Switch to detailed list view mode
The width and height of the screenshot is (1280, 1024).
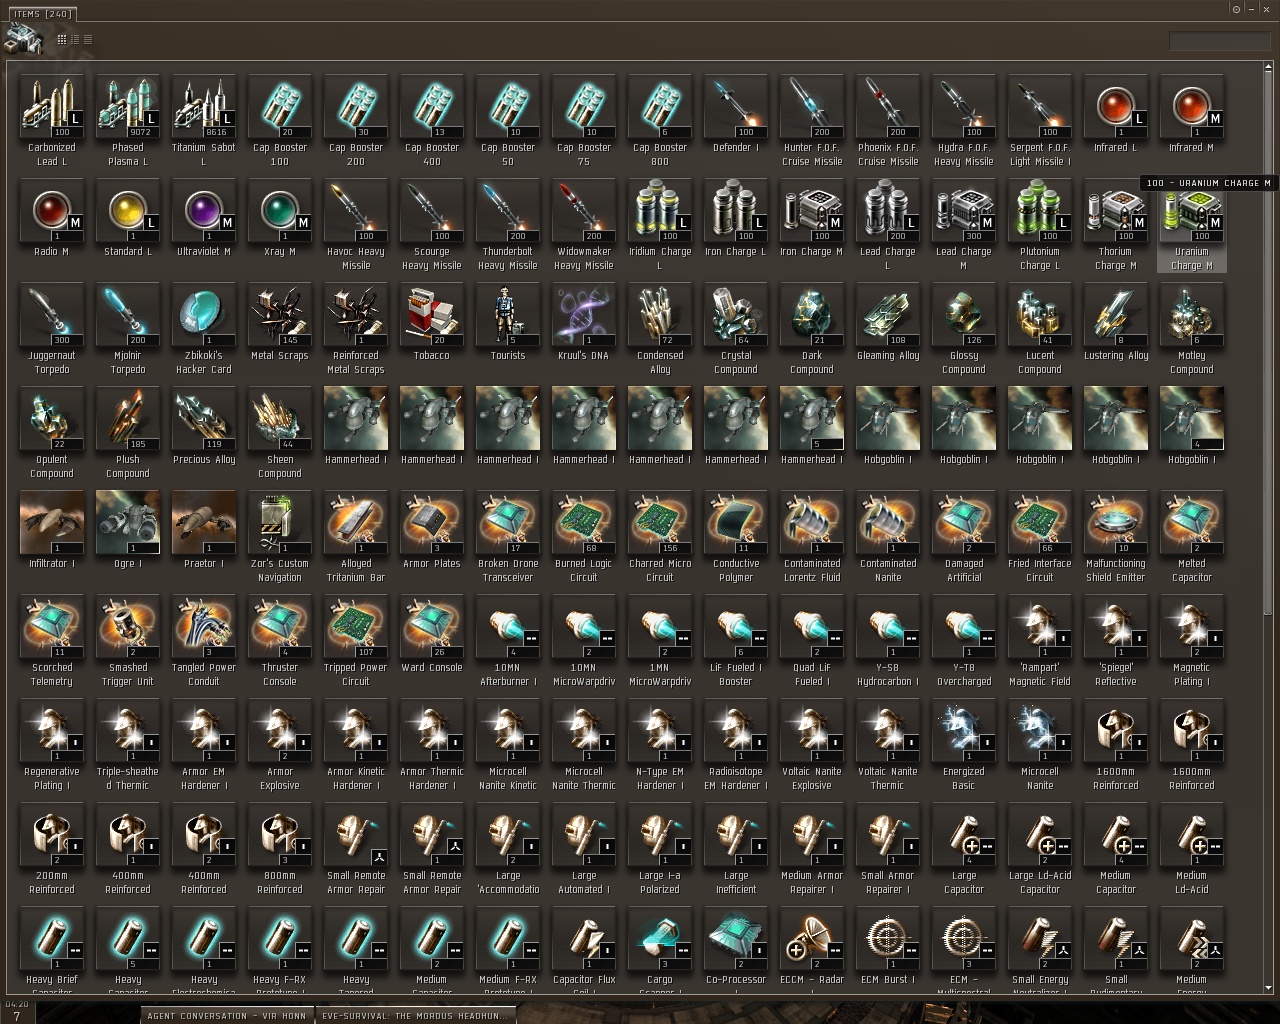pyautogui.click(x=75, y=39)
